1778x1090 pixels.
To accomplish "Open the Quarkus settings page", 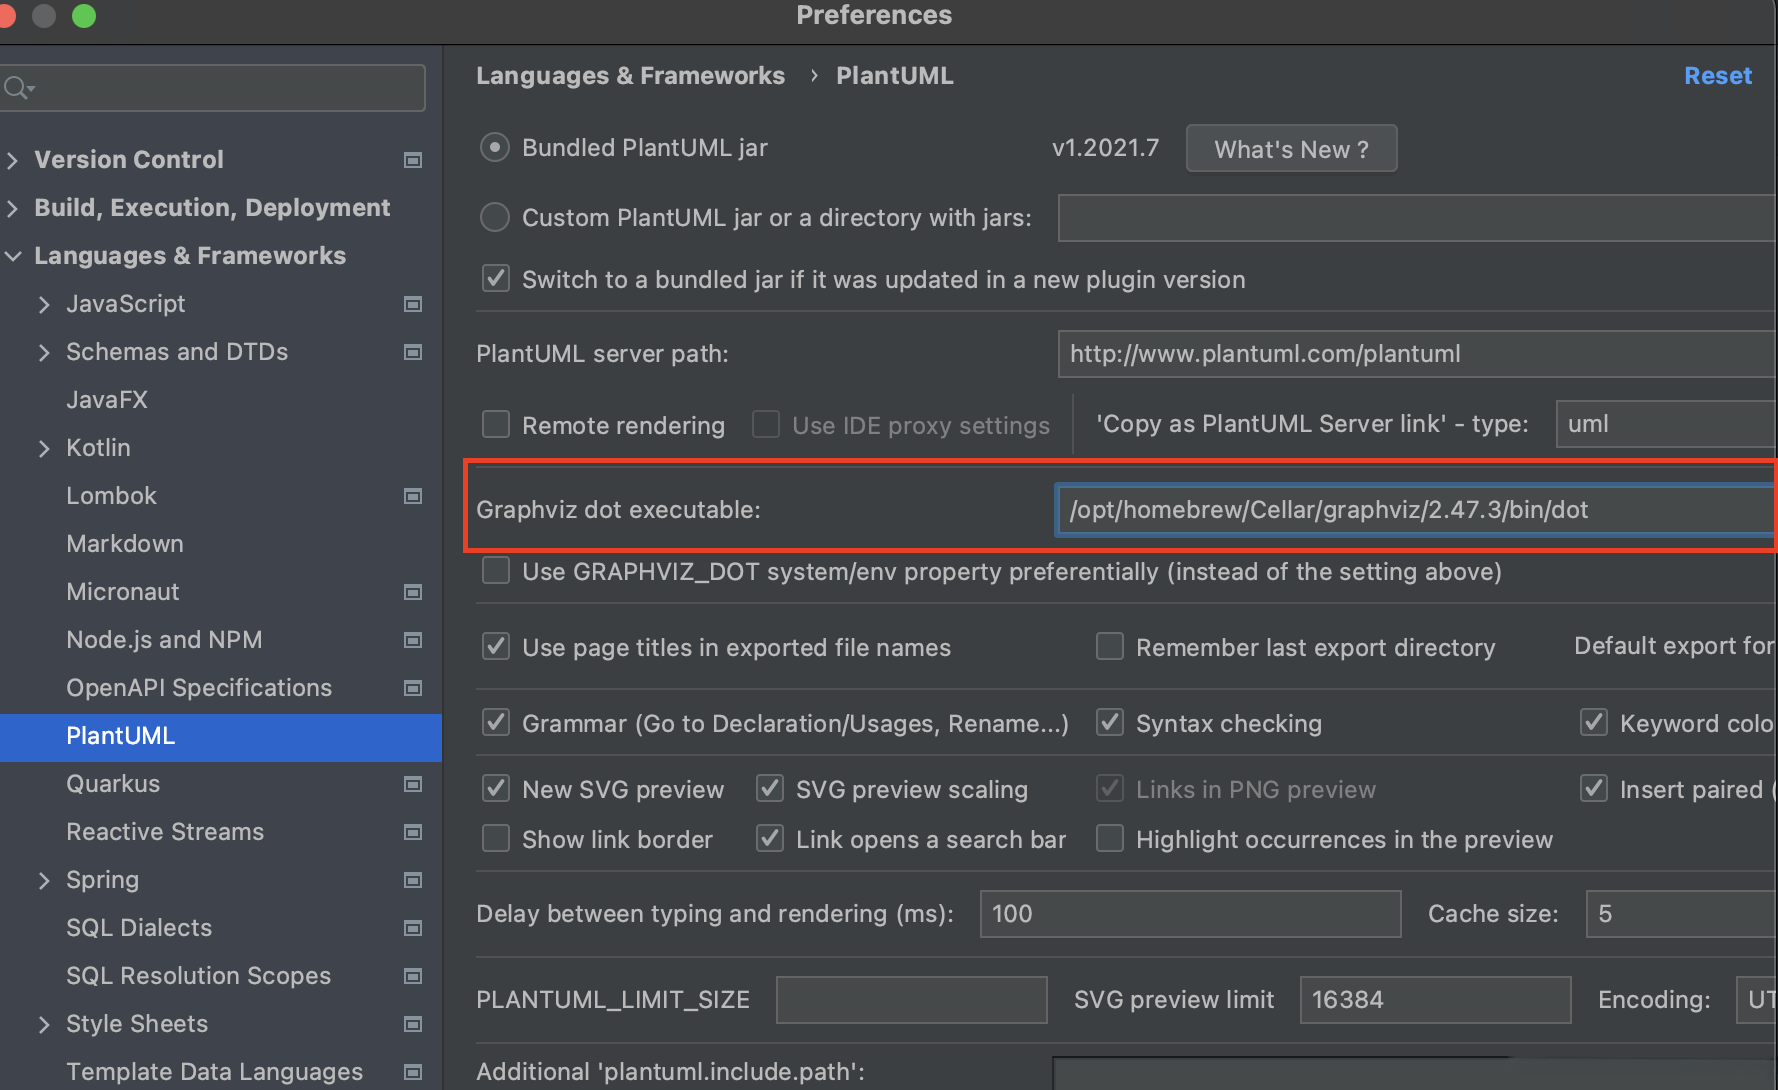I will (x=113, y=784).
